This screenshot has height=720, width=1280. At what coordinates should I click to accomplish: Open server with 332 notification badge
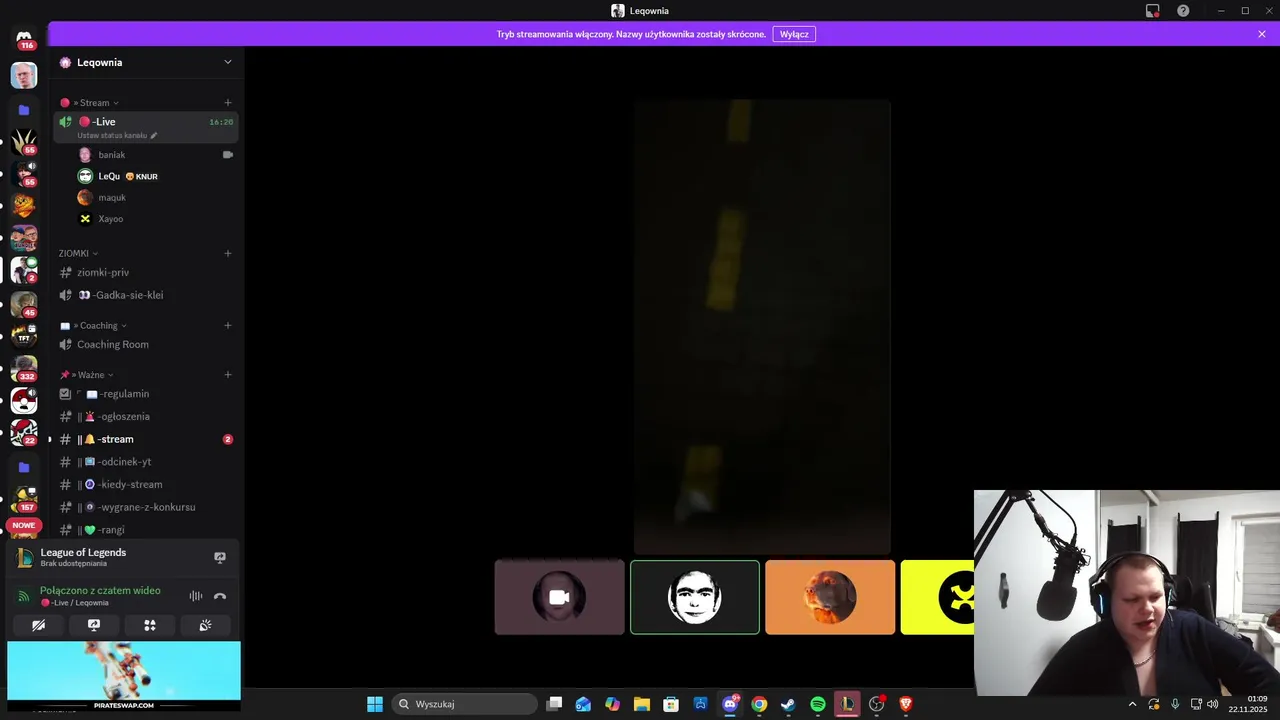(x=24, y=369)
